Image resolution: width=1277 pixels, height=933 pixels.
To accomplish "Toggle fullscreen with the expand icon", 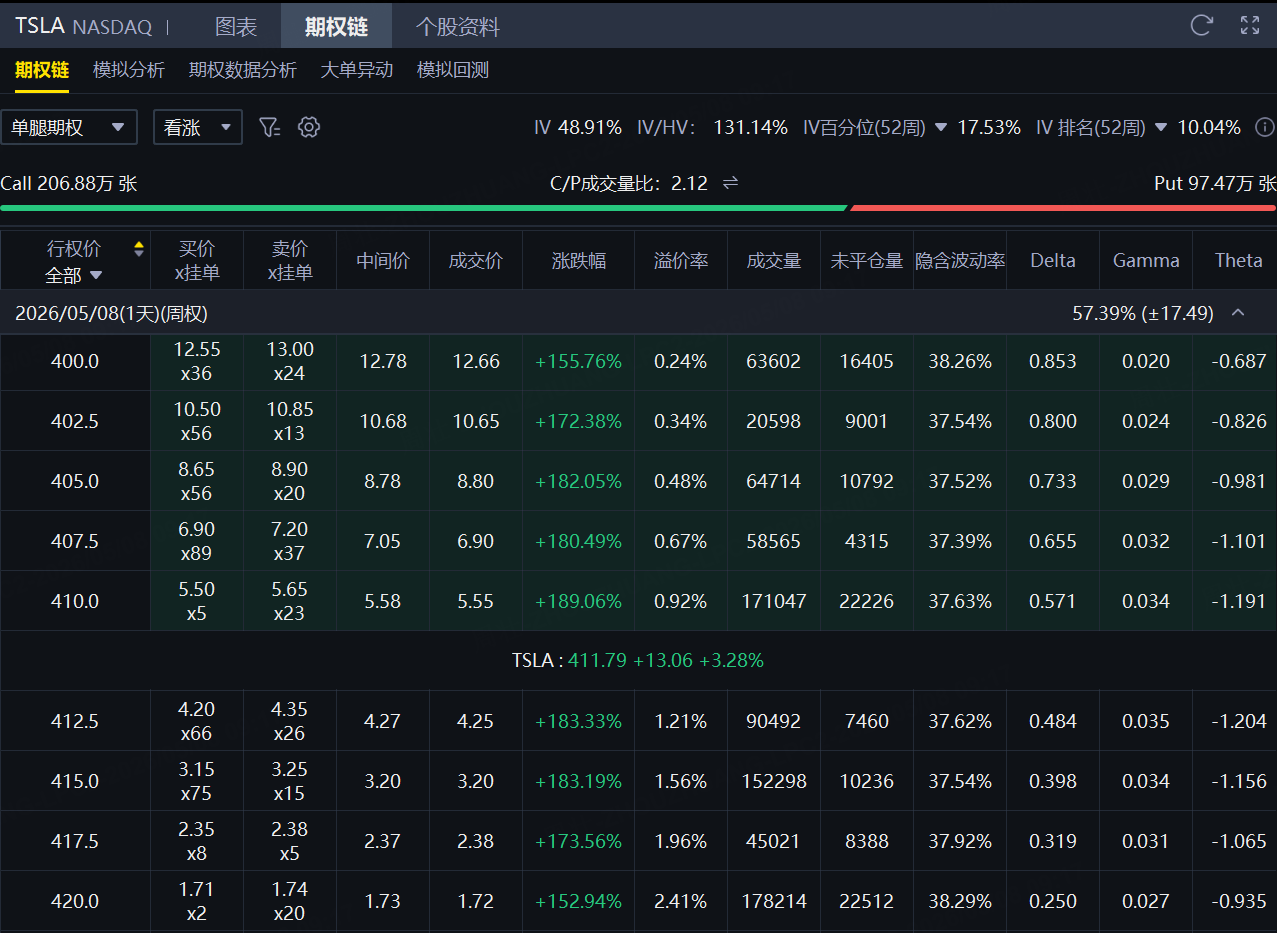I will [x=1250, y=25].
